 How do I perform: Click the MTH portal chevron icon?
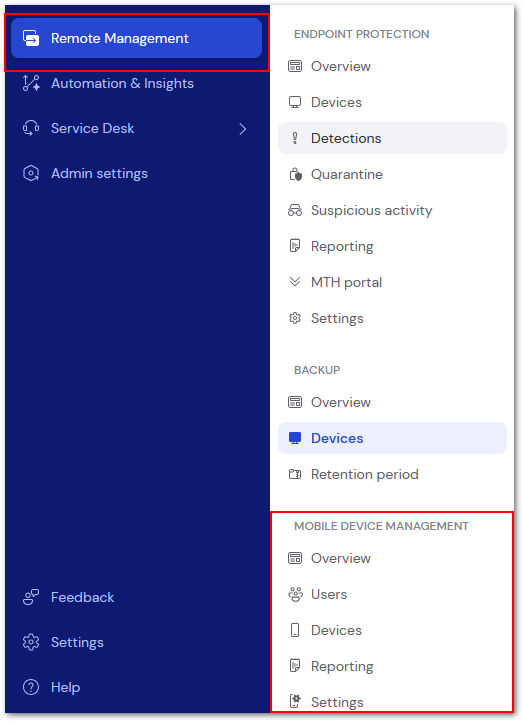click(295, 282)
